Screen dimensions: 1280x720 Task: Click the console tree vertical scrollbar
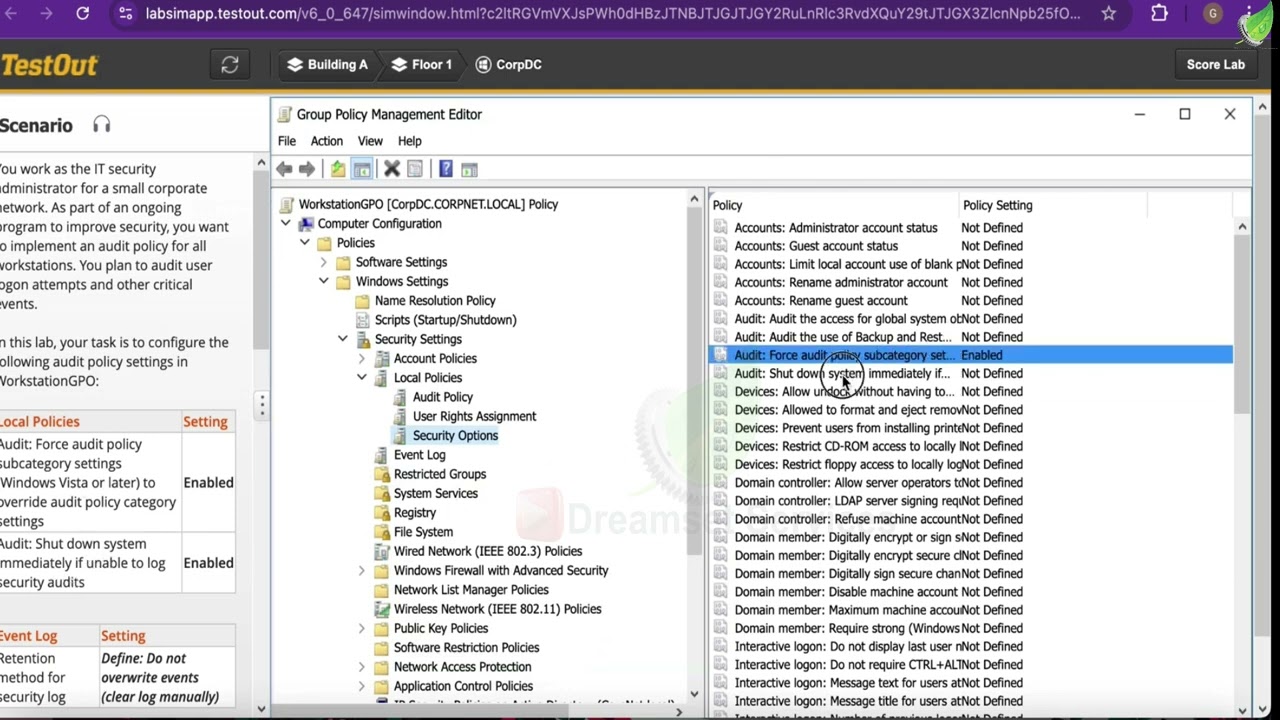pos(694,380)
